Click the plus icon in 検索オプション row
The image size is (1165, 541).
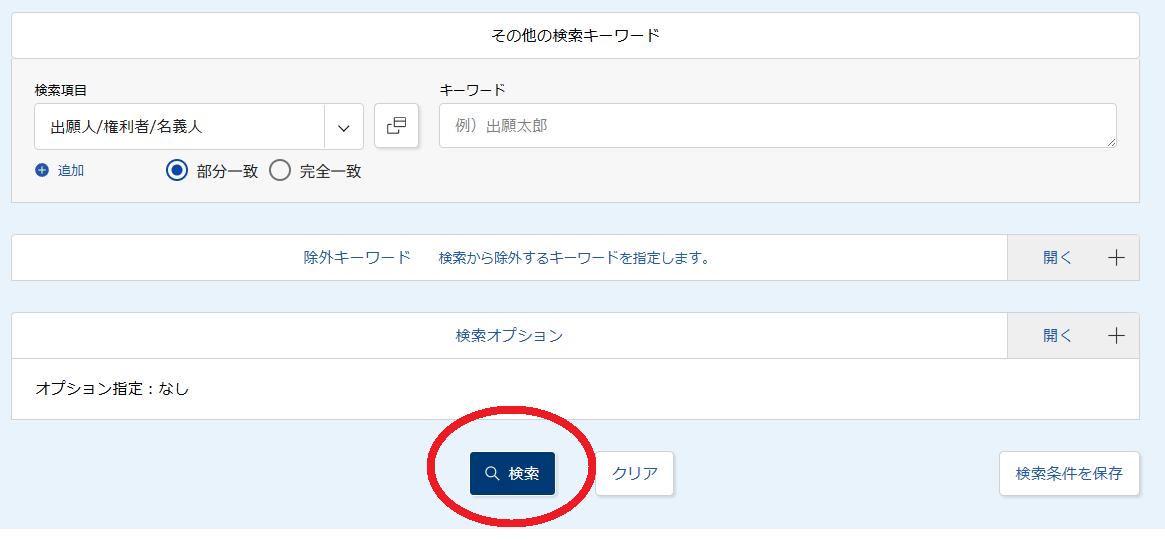[1116, 336]
